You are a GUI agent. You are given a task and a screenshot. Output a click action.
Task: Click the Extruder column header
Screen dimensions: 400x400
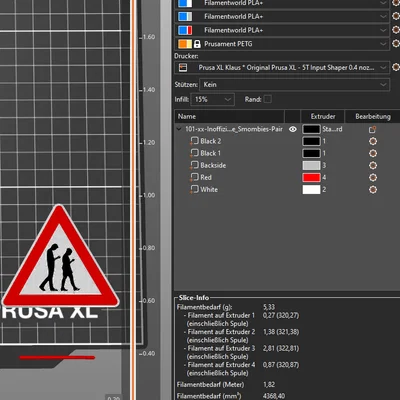tap(323, 116)
